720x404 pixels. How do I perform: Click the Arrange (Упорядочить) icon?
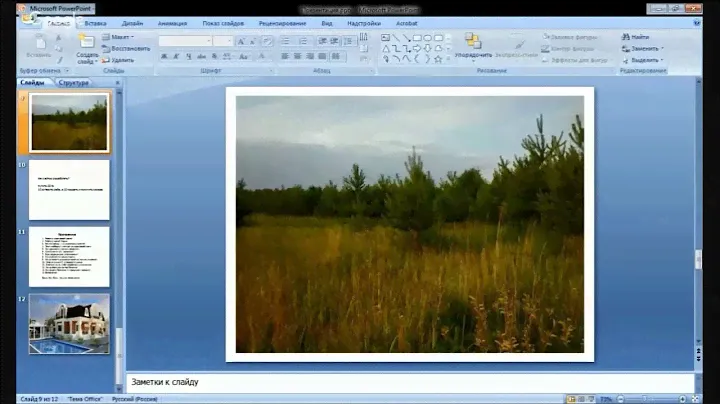(x=473, y=42)
